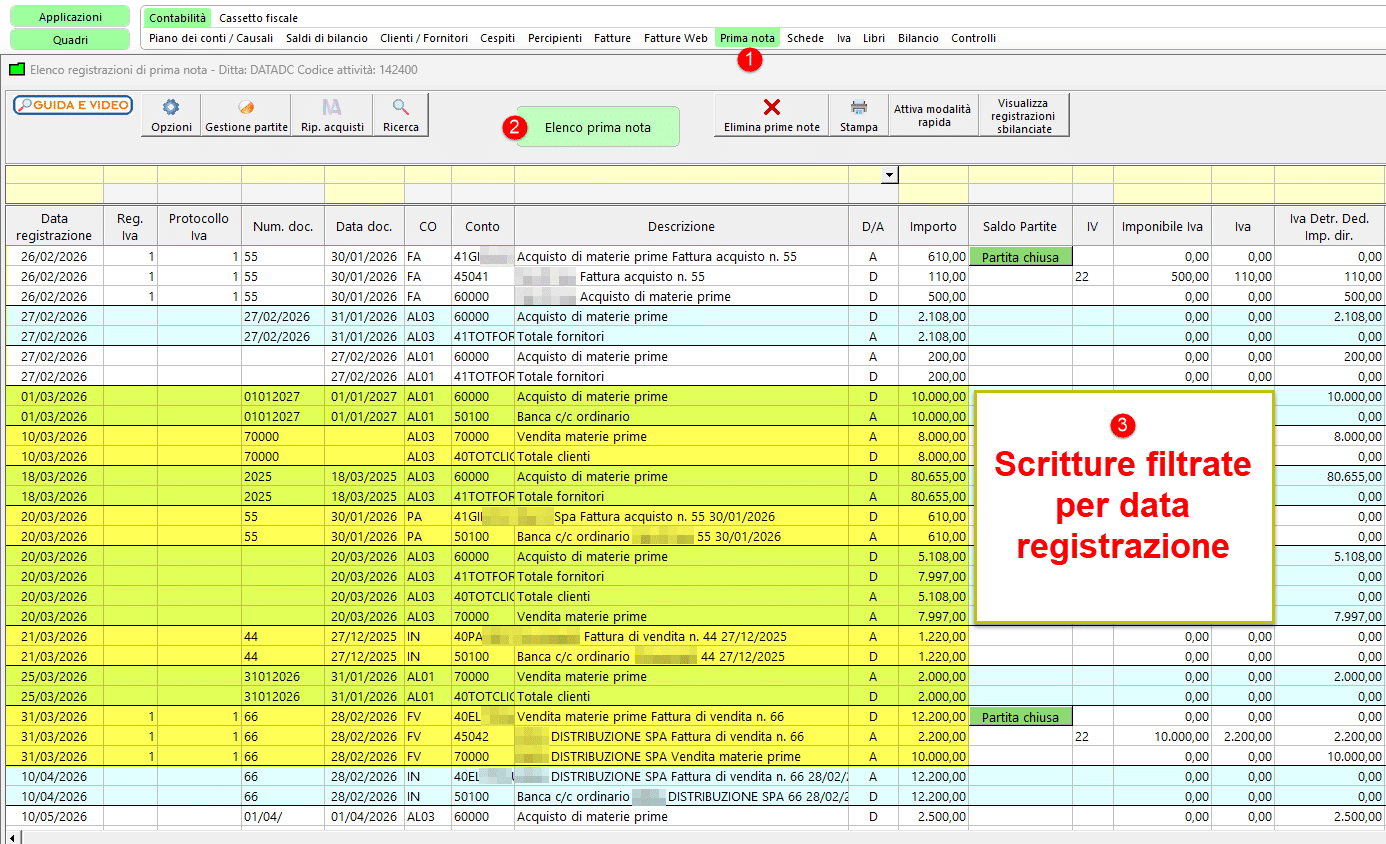Click Partita chiusa in the 31/03/2026 row
1386x844 pixels.
[x=1020, y=717]
